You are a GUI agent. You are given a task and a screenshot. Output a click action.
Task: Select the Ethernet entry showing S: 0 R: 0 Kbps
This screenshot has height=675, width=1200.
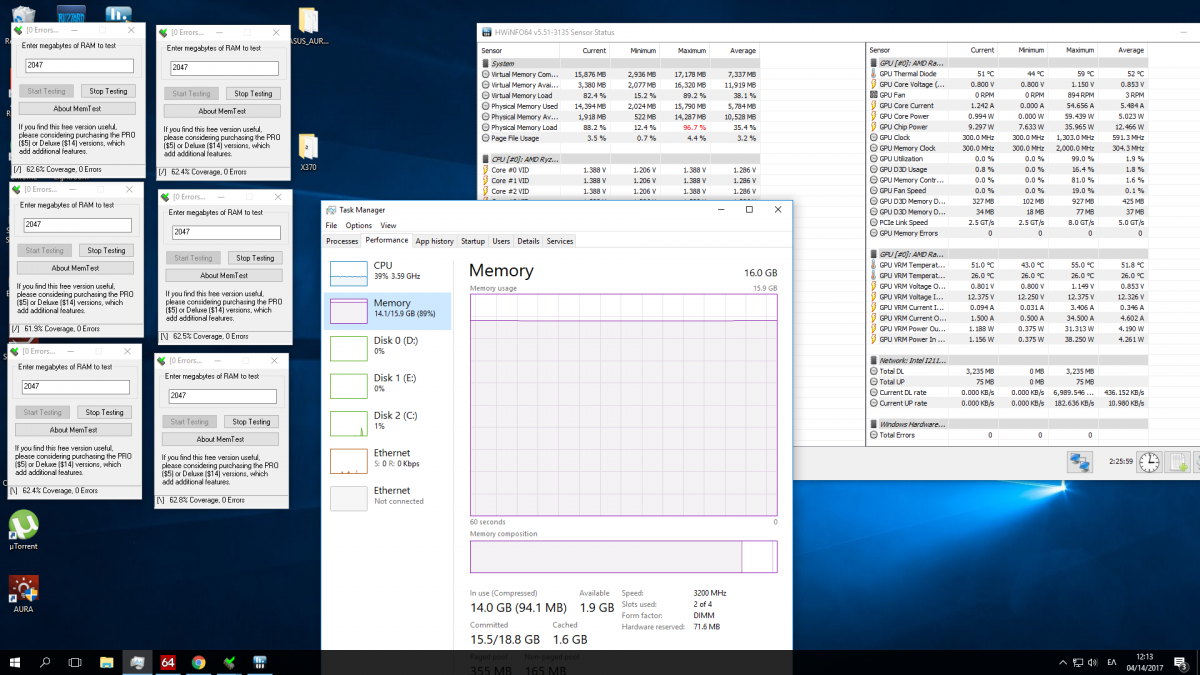pyautogui.click(x=388, y=460)
